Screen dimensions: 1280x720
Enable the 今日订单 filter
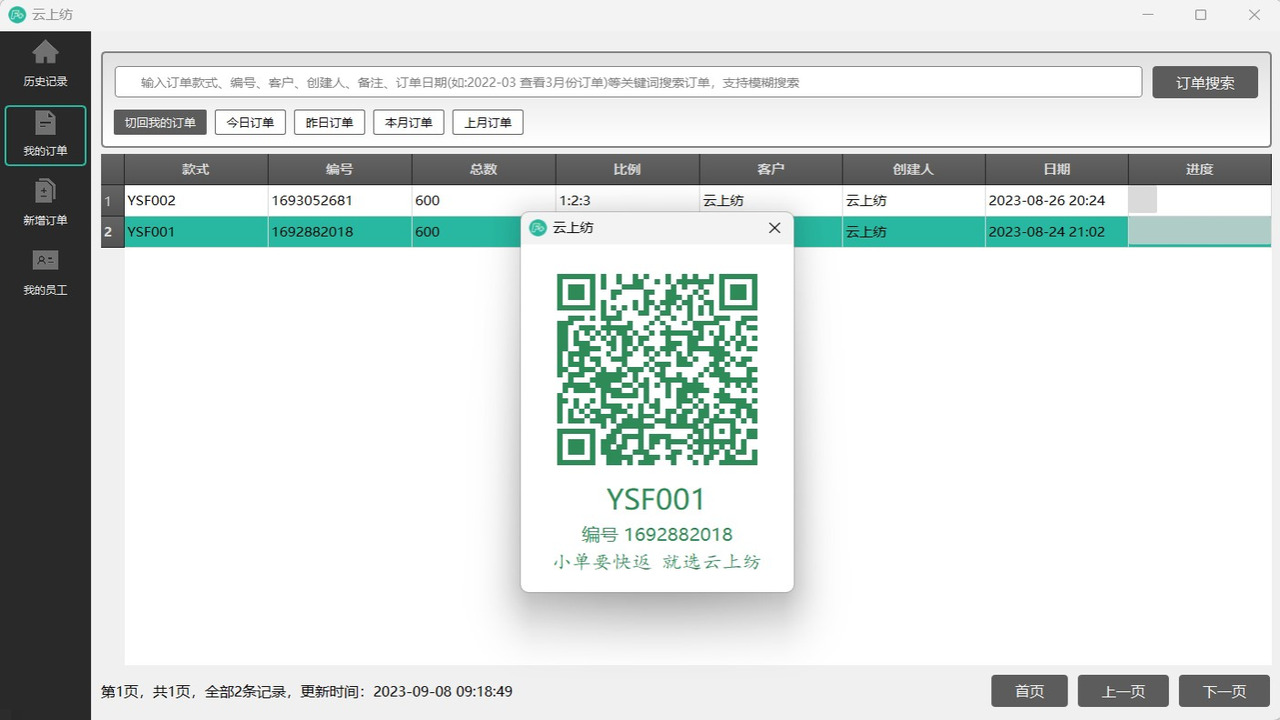tap(249, 122)
